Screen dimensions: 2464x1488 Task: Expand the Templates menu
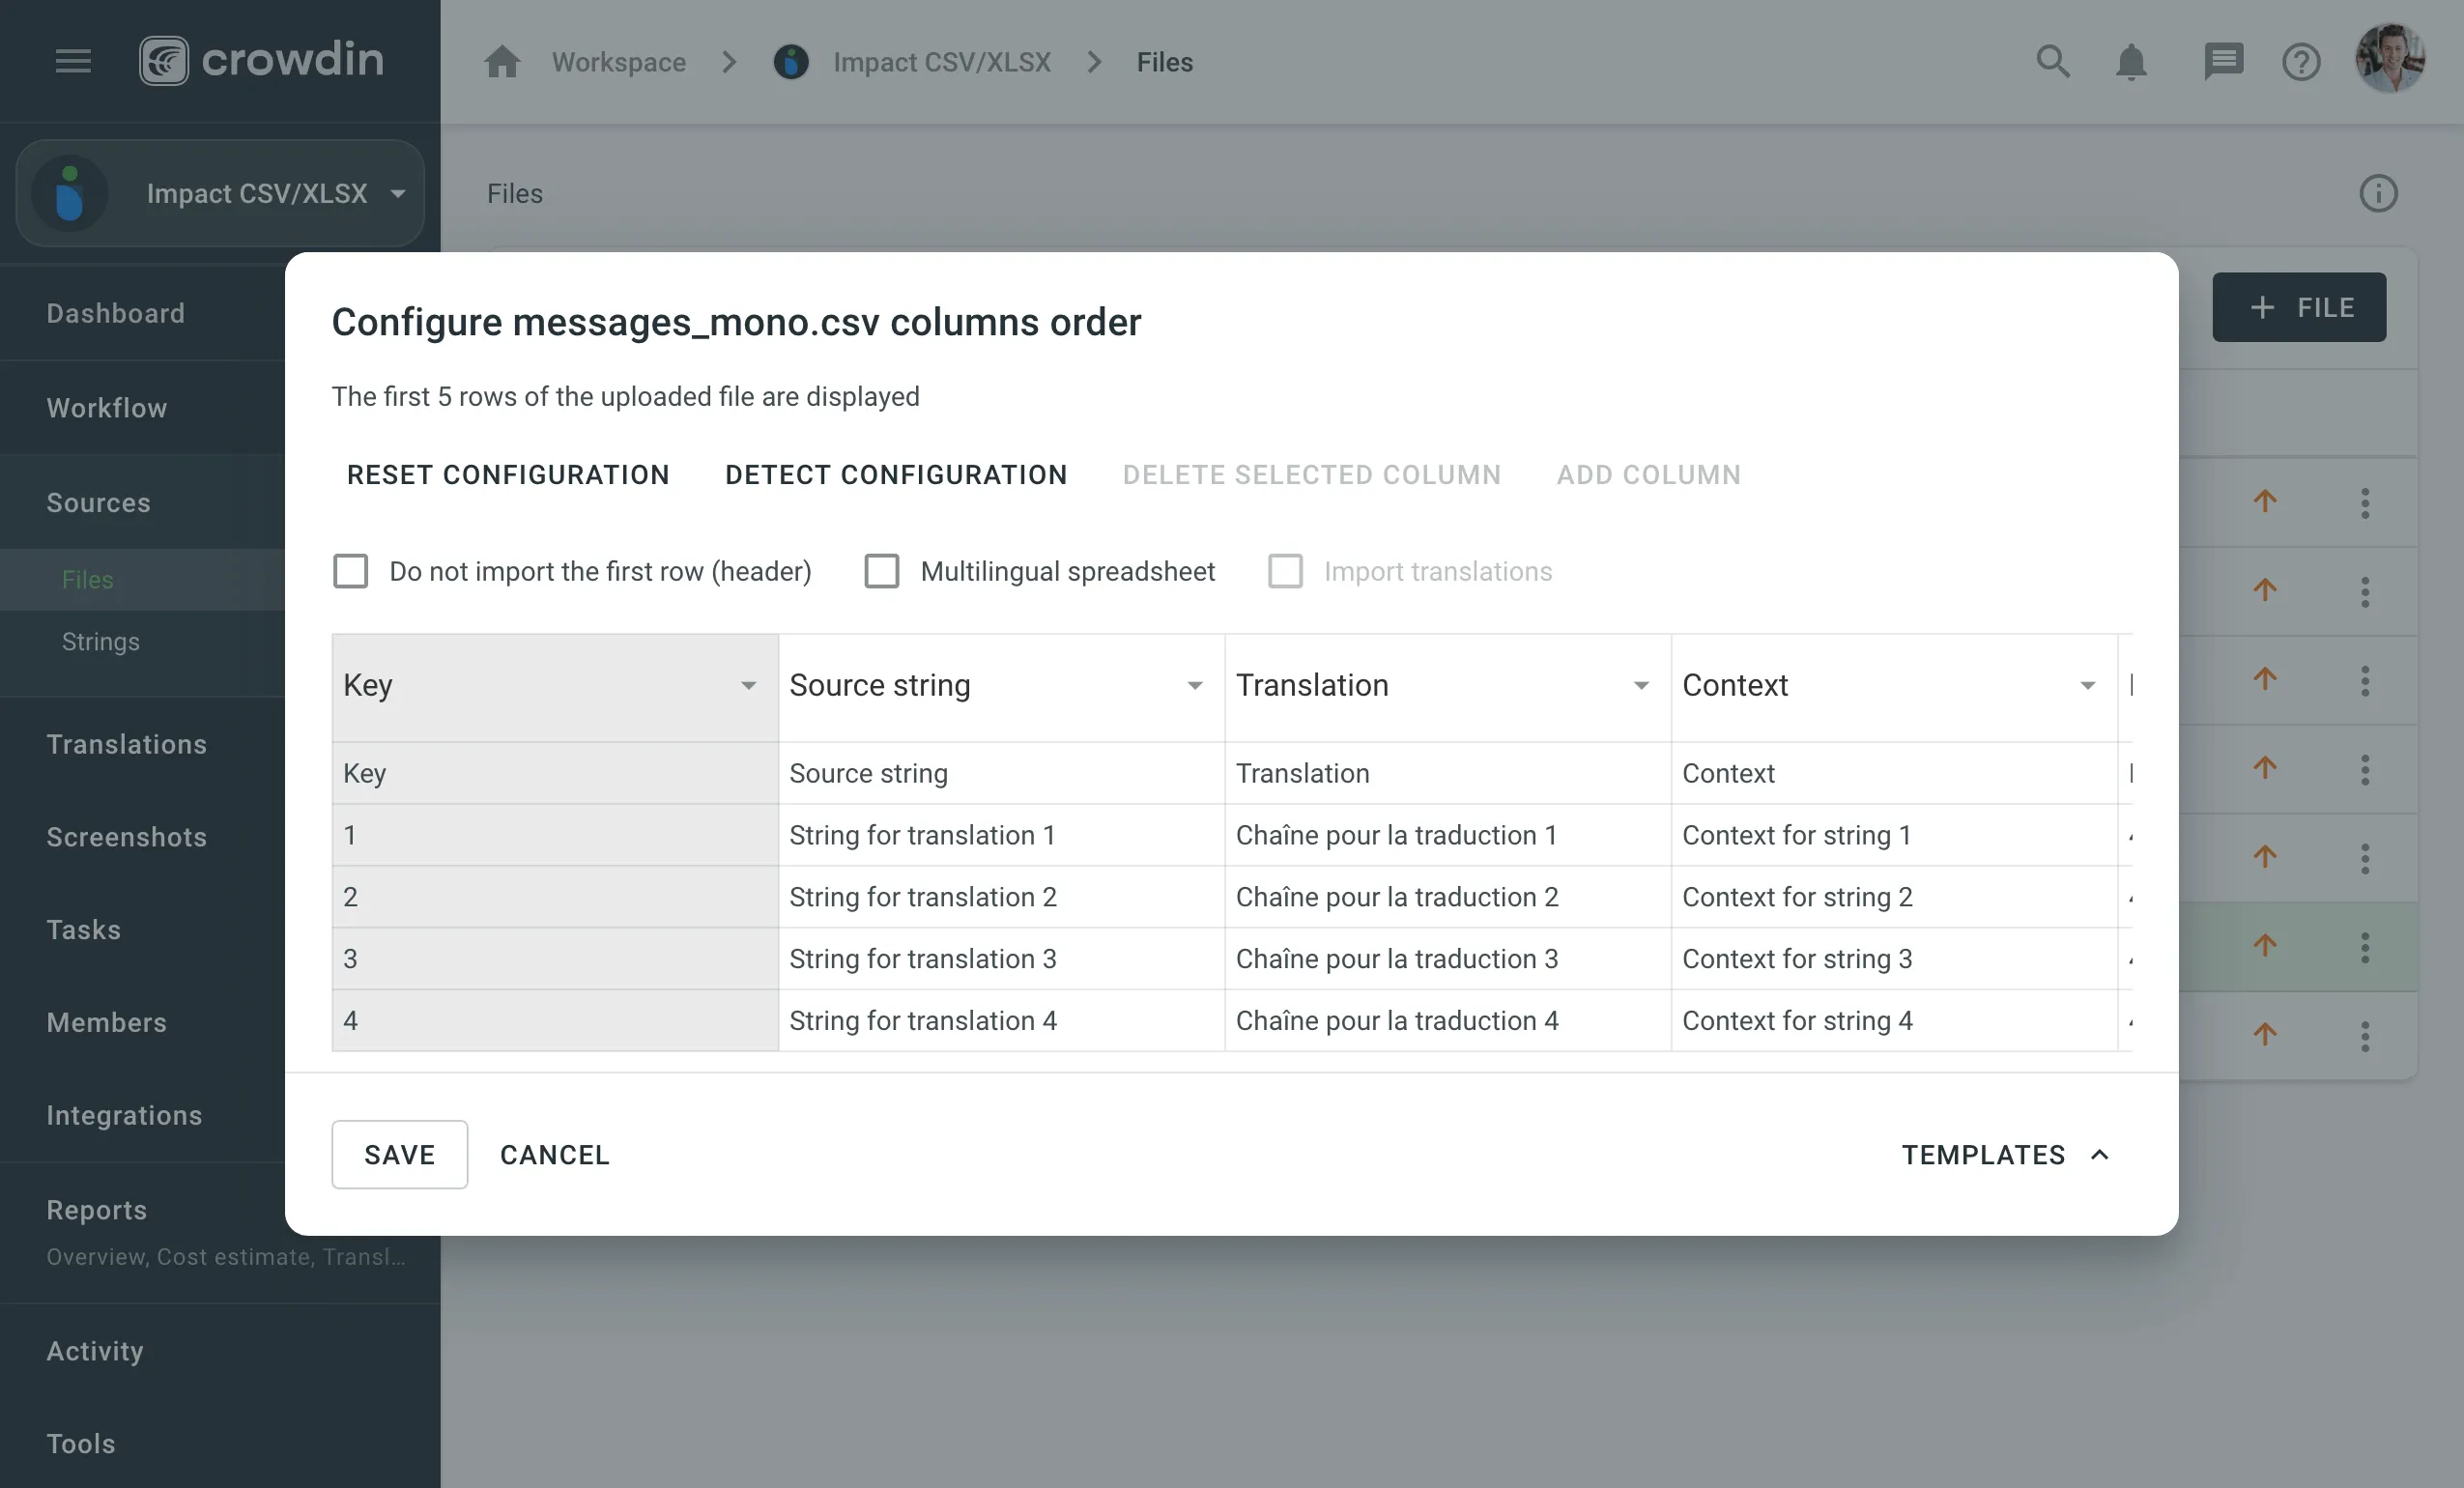(x=2005, y=1155)
